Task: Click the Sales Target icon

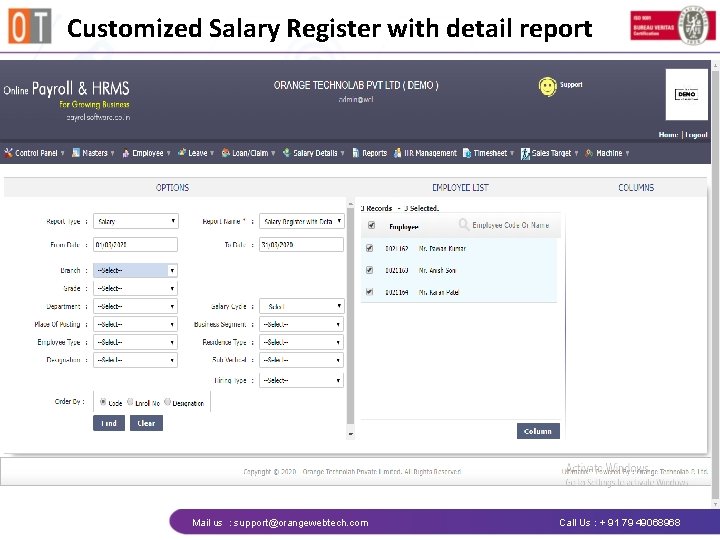Action: pyautogui.click(x=525, y=153)
